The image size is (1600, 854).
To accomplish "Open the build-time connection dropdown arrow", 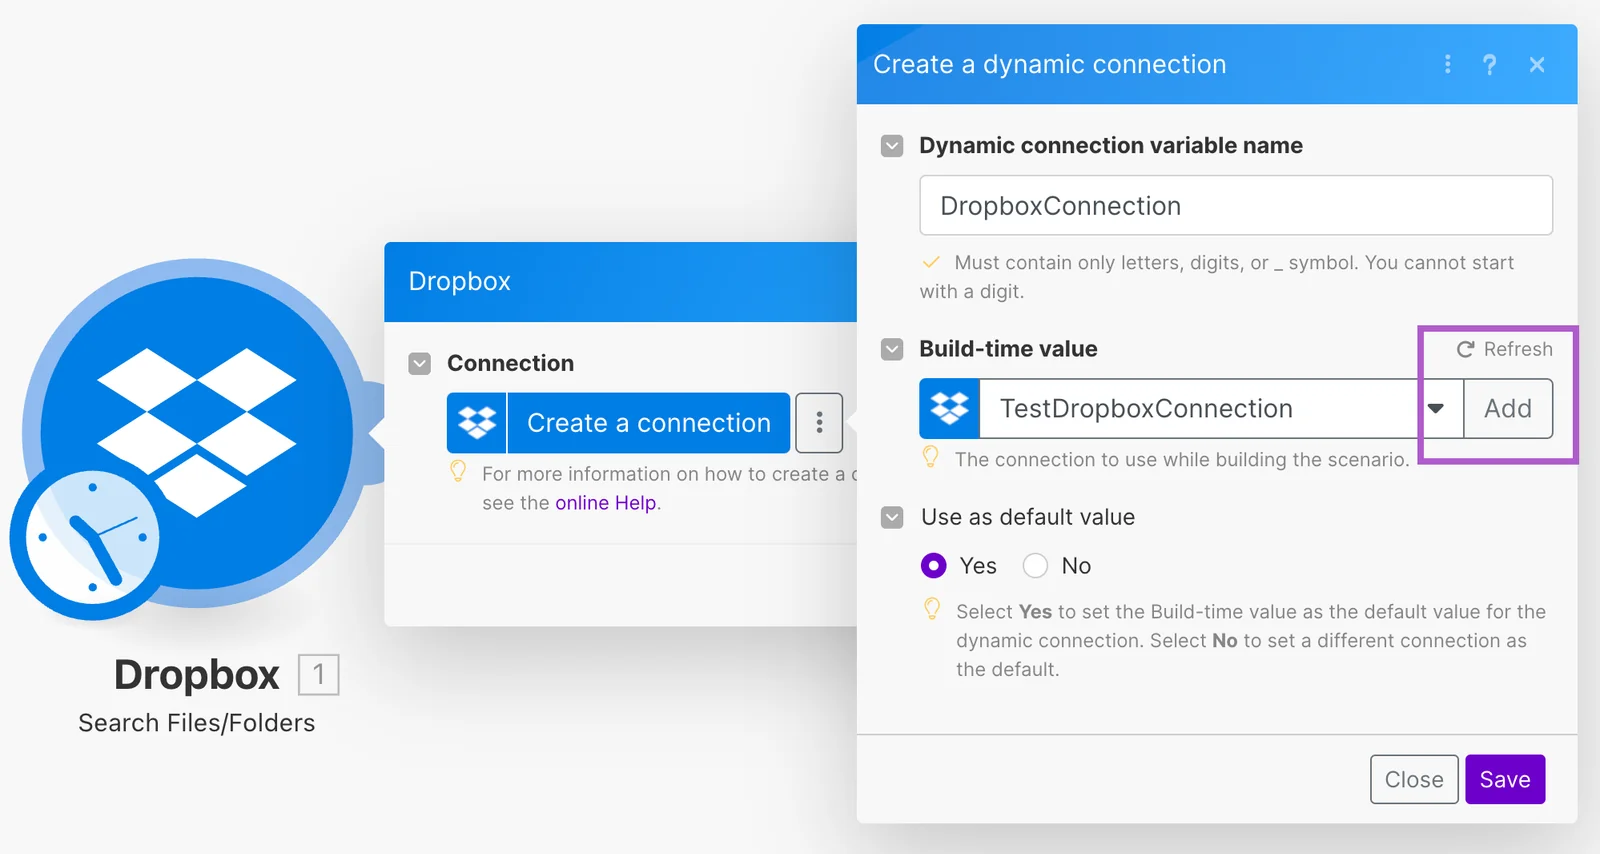I will point(1436,408).
